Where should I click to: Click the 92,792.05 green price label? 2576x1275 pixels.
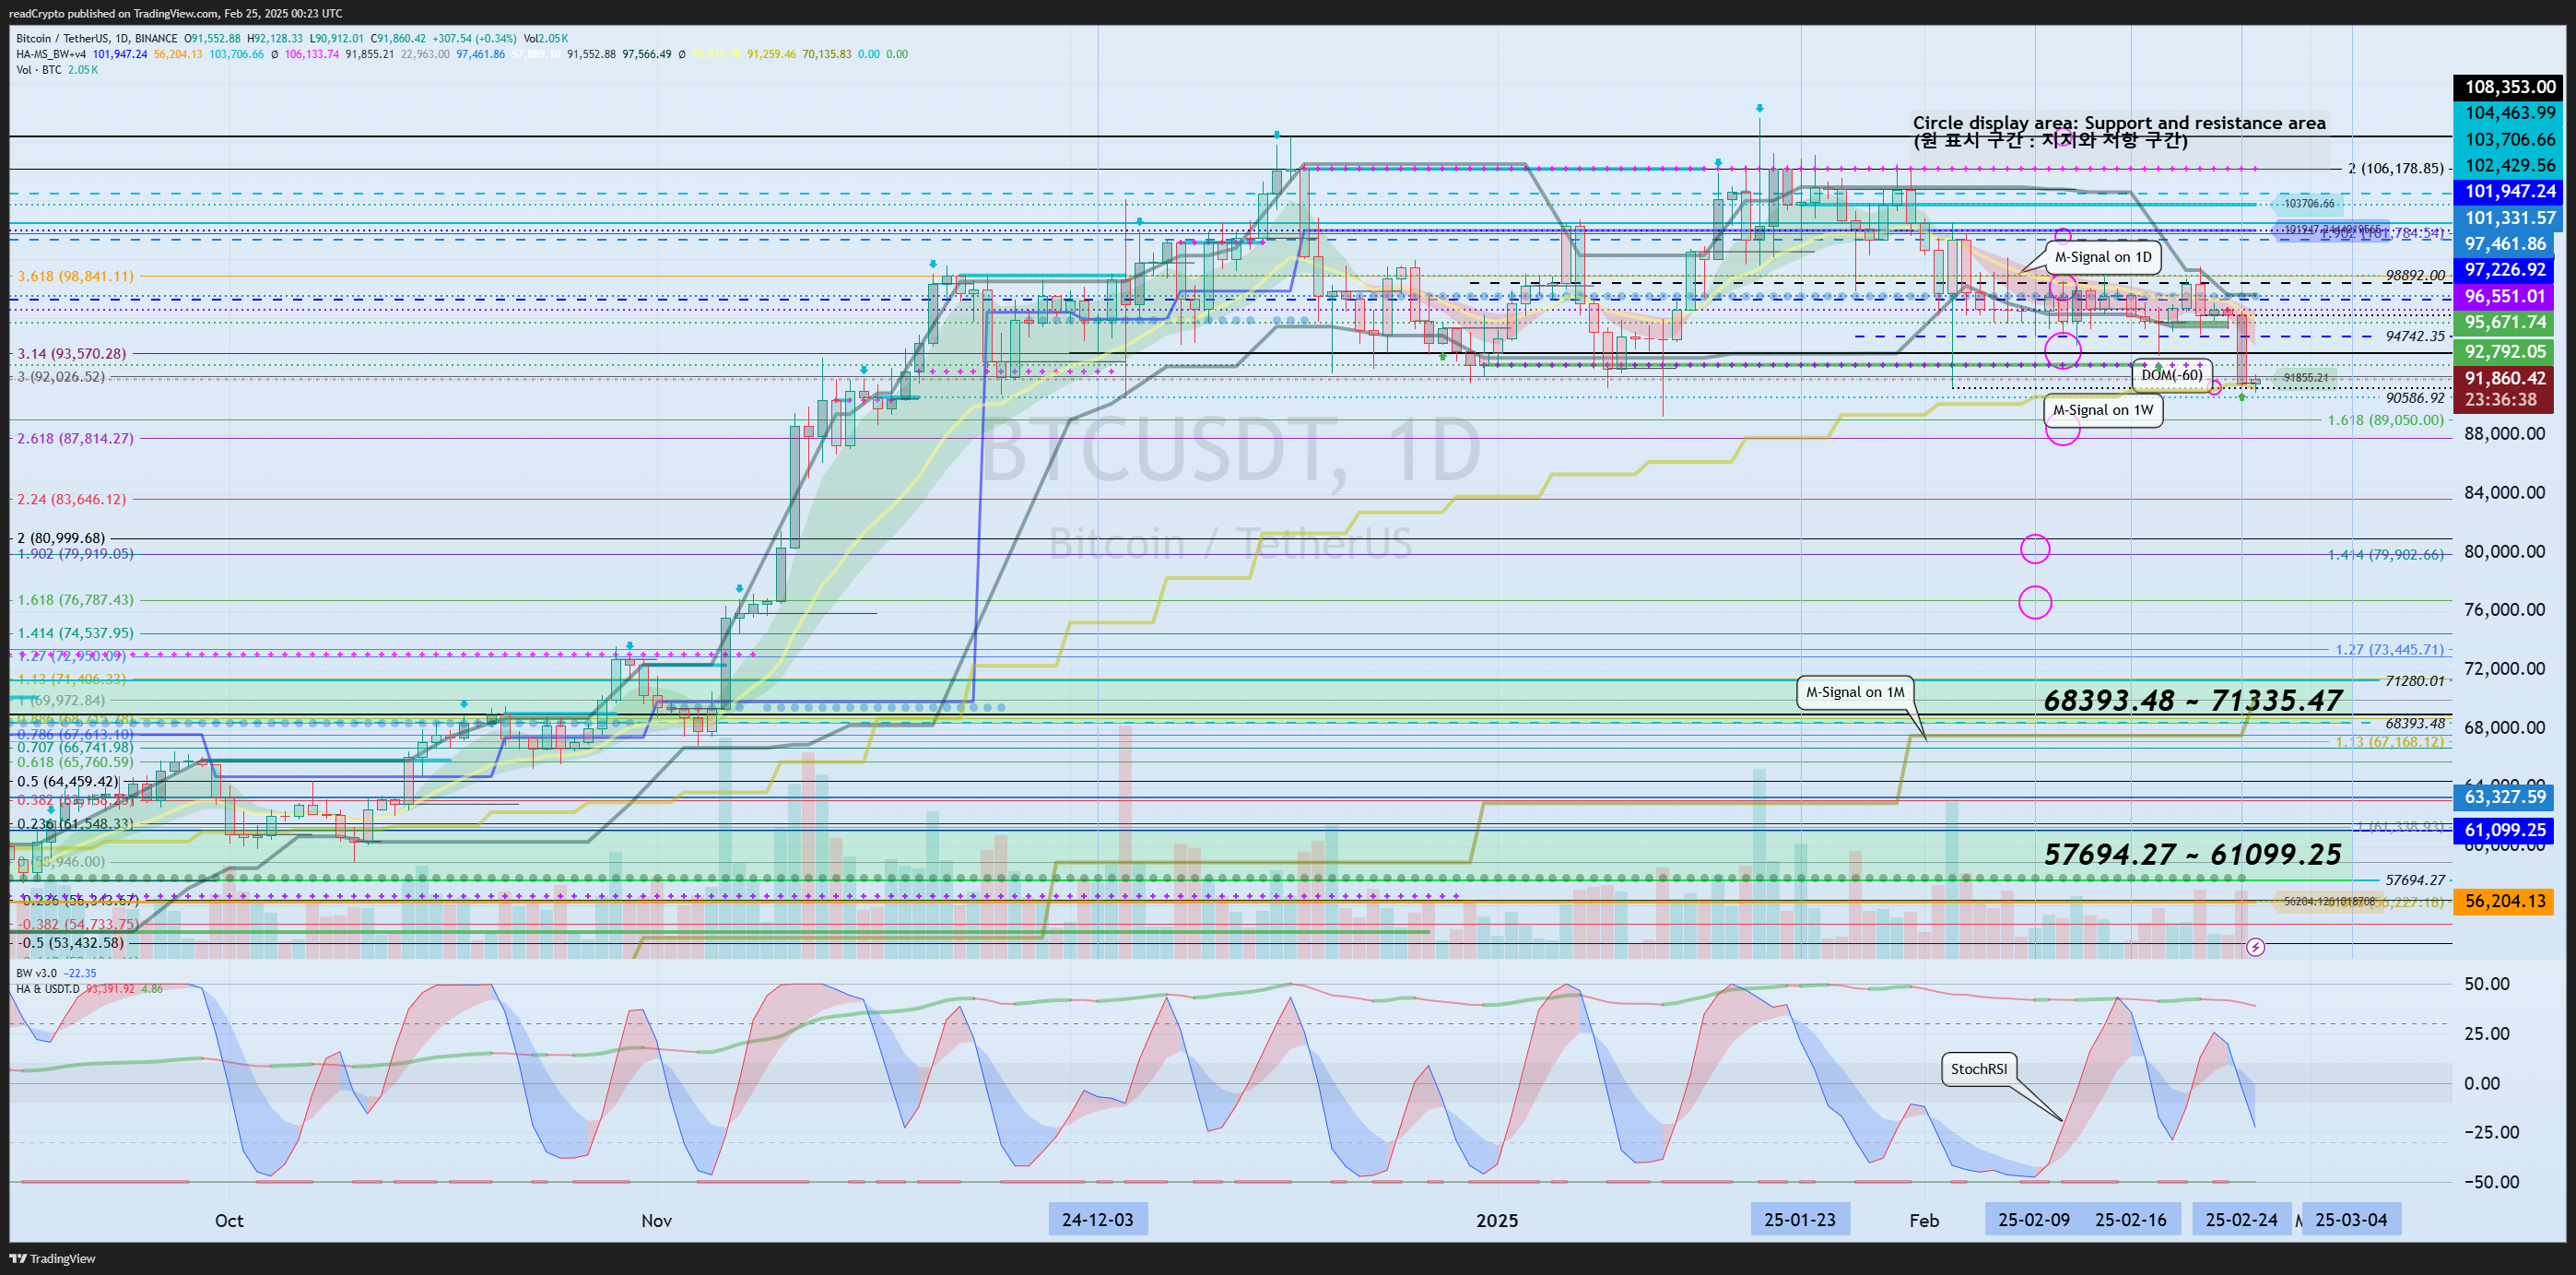[2504, 351]
